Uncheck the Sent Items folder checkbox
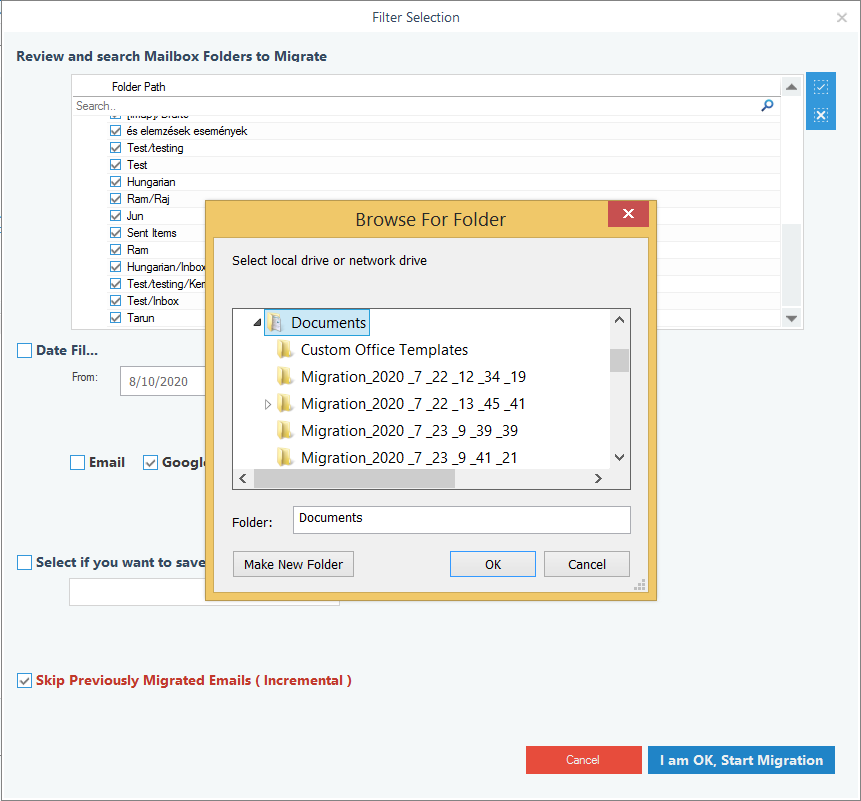The width and height of the screenshot is (861, 801). 115,233
